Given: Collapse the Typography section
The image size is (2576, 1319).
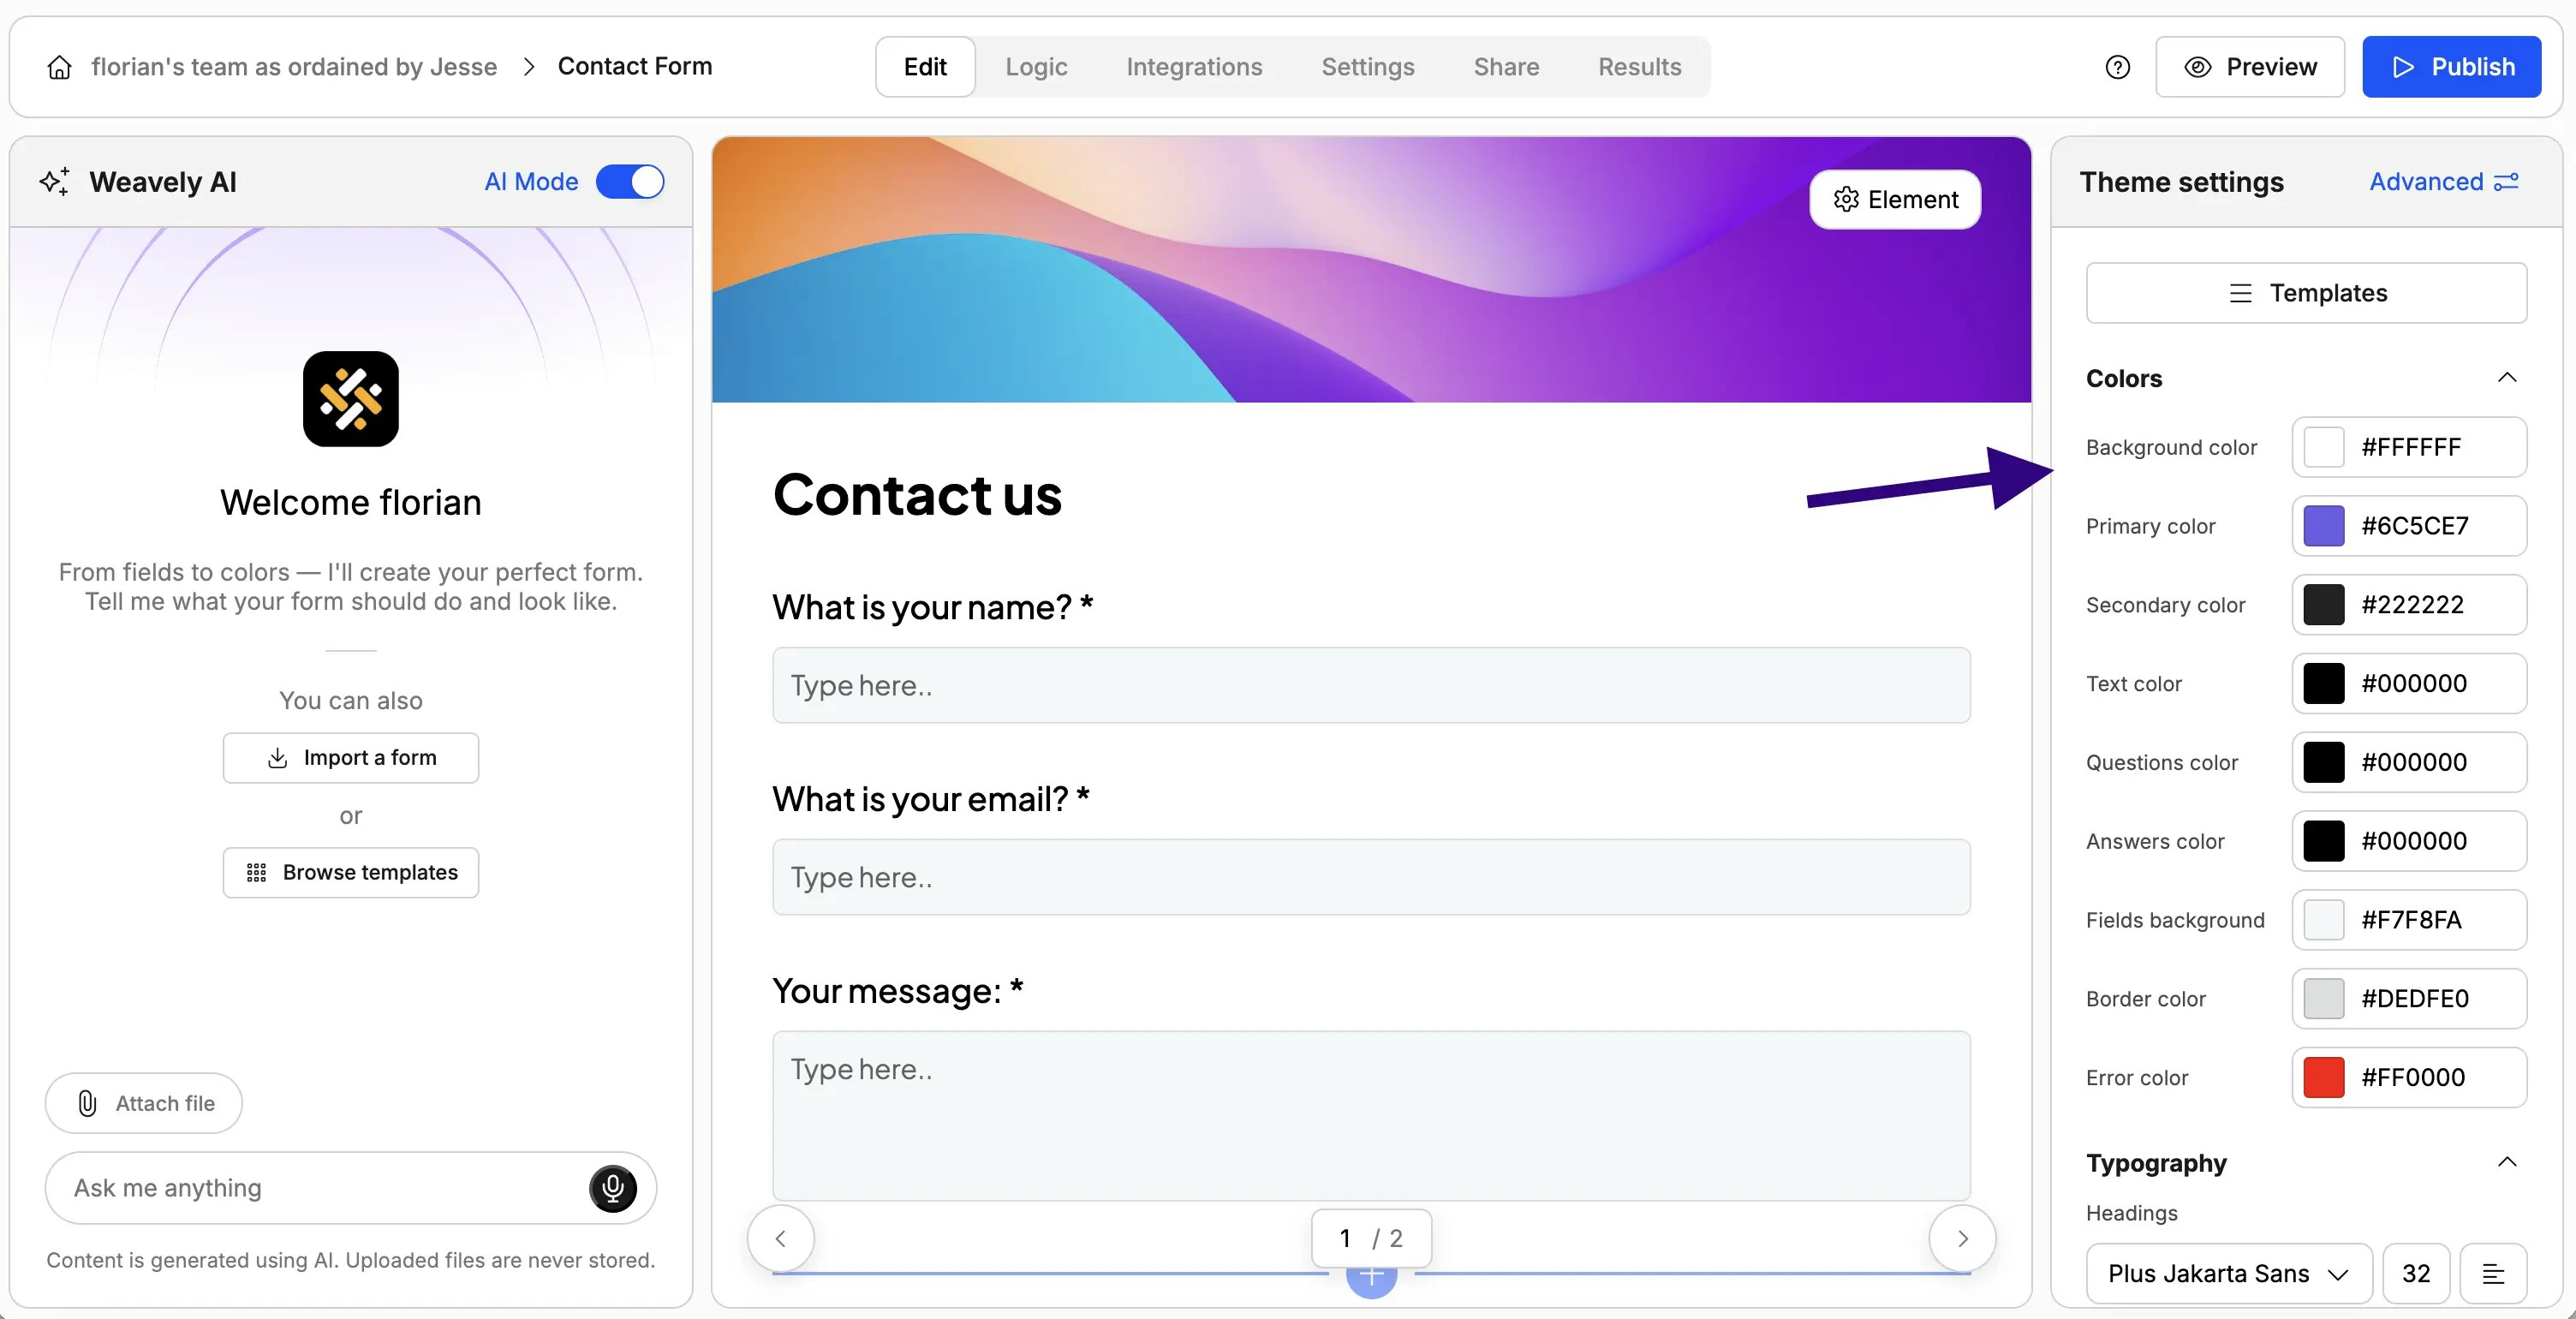Looking at the screenshot, I should pos(2507,1161).
